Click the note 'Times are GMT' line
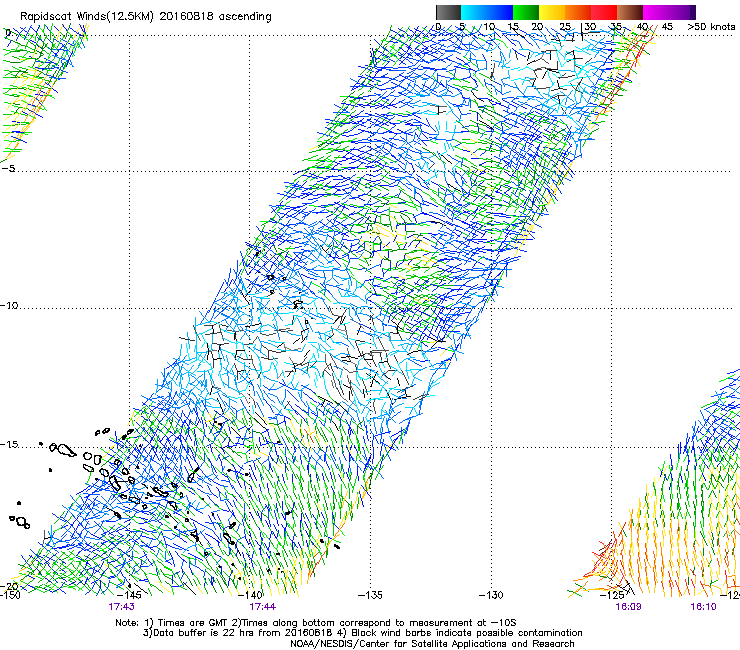Screen dimensions: 740x650 (x=316, y=623)
